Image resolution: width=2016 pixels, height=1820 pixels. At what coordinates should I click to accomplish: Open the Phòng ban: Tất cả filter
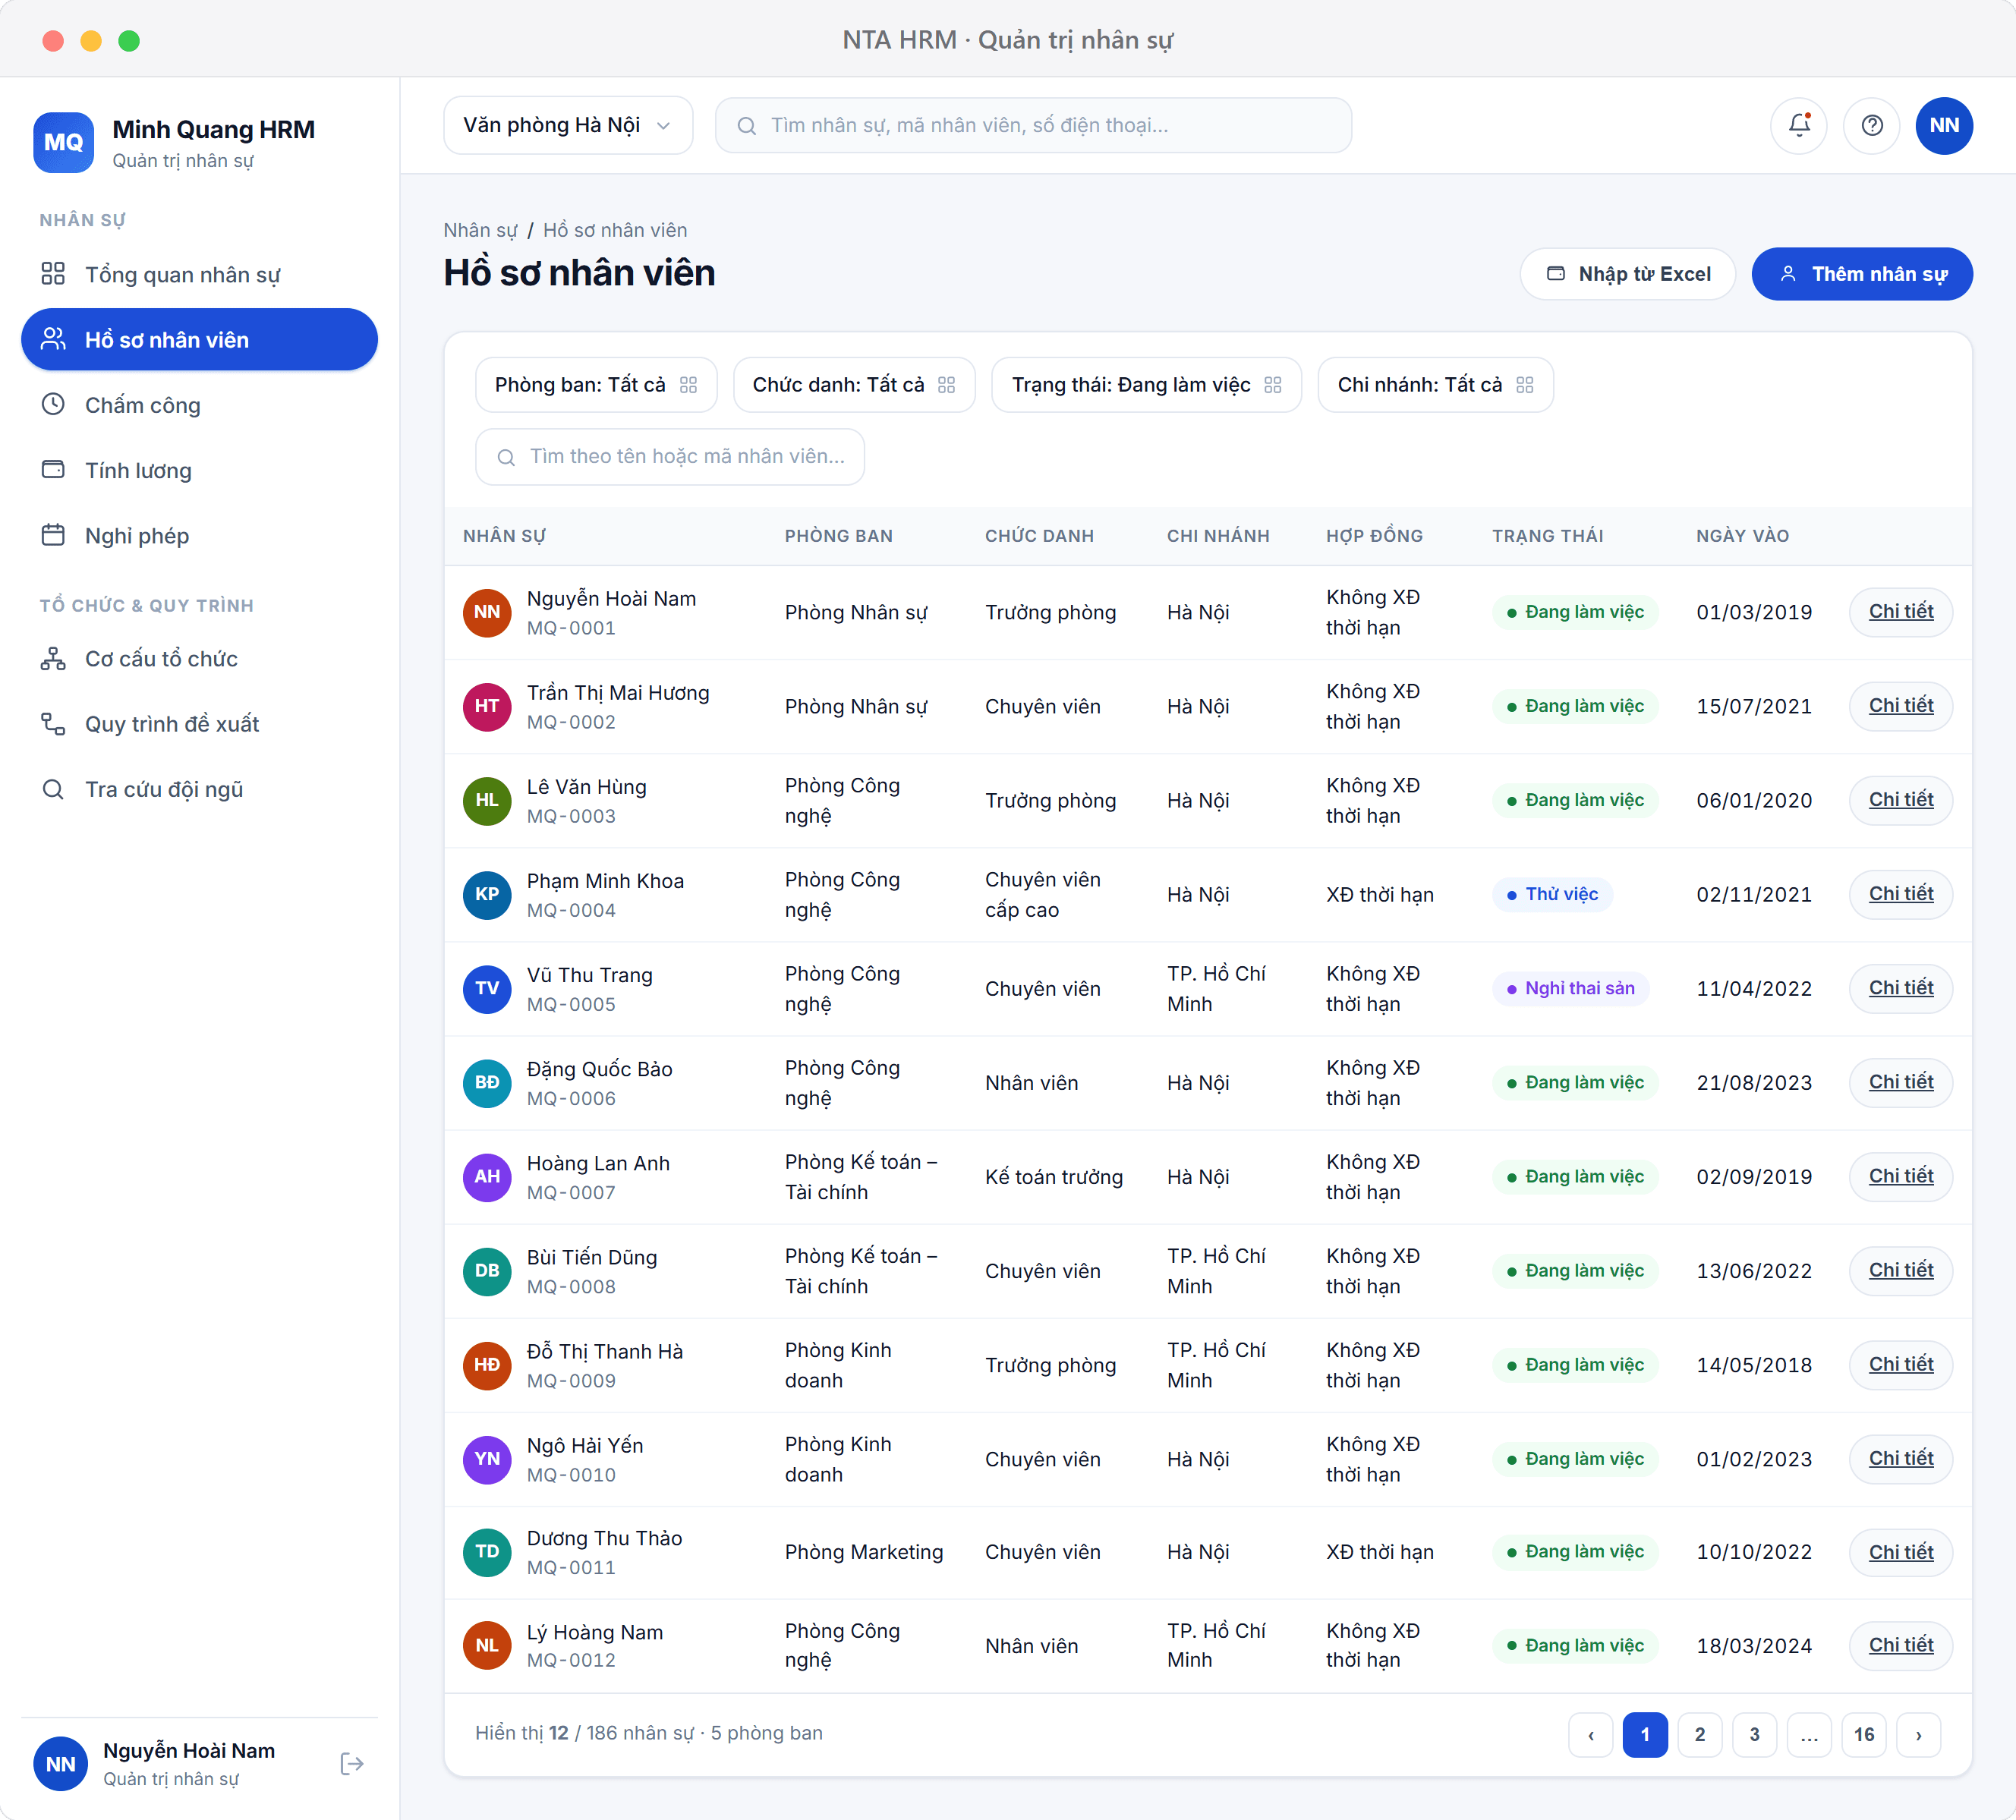click(x=596, y=385)
